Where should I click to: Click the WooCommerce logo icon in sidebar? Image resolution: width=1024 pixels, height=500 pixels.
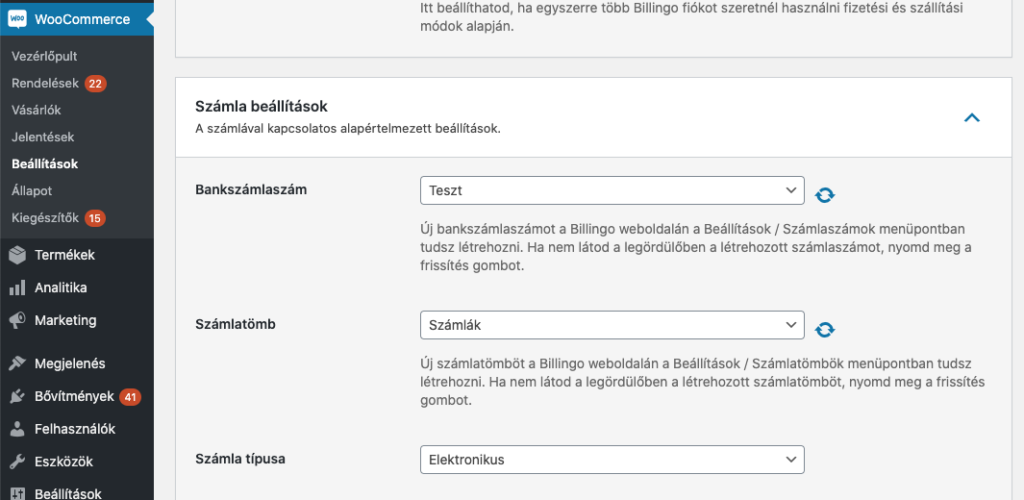coord(17,20)
